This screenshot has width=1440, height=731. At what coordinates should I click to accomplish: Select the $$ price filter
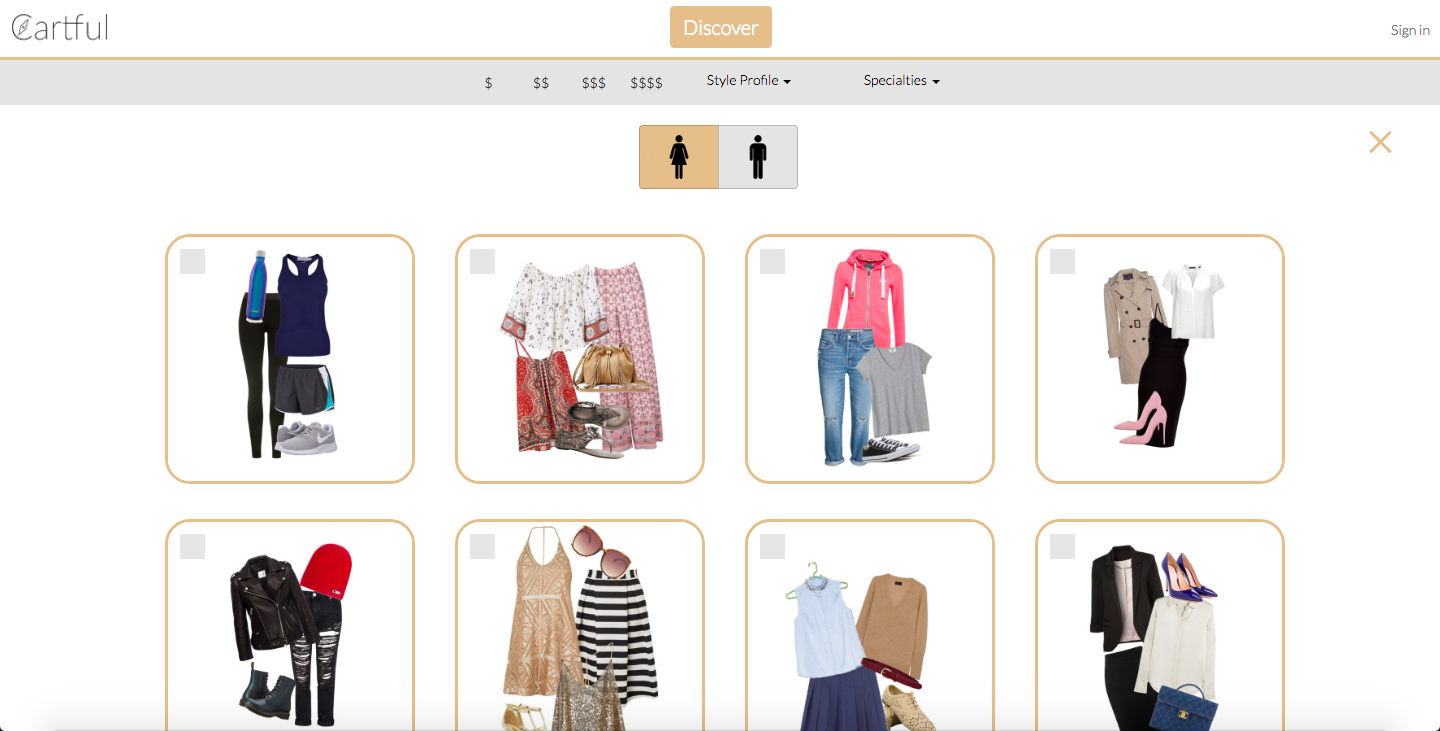[540, 83]
